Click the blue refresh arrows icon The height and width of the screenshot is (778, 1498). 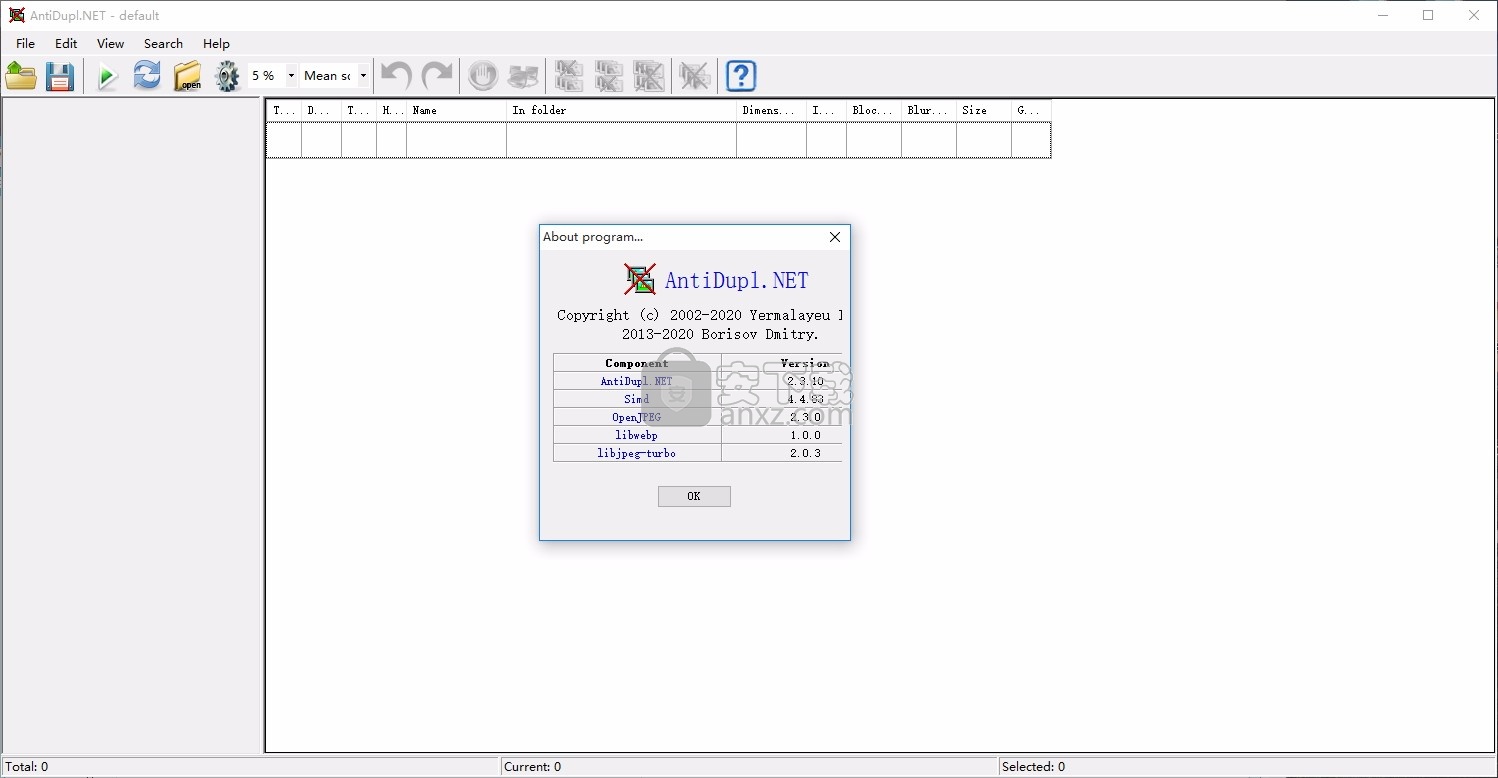pyautogui.click(x=147, y=76)
